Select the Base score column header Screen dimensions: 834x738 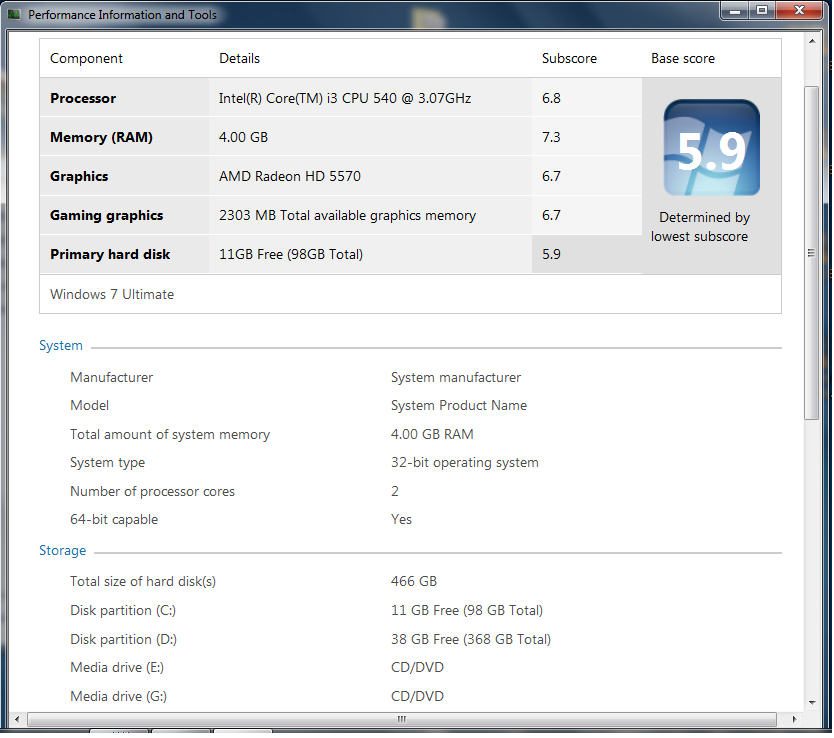(683, 58)
